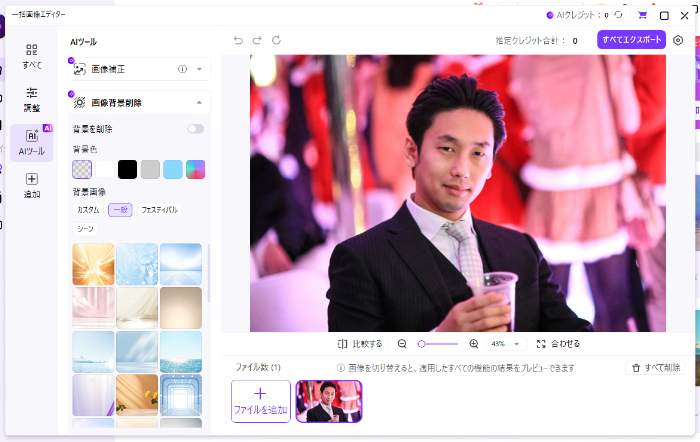
Task: Expand the 画像補正 section
Action: tap(199, 69)
